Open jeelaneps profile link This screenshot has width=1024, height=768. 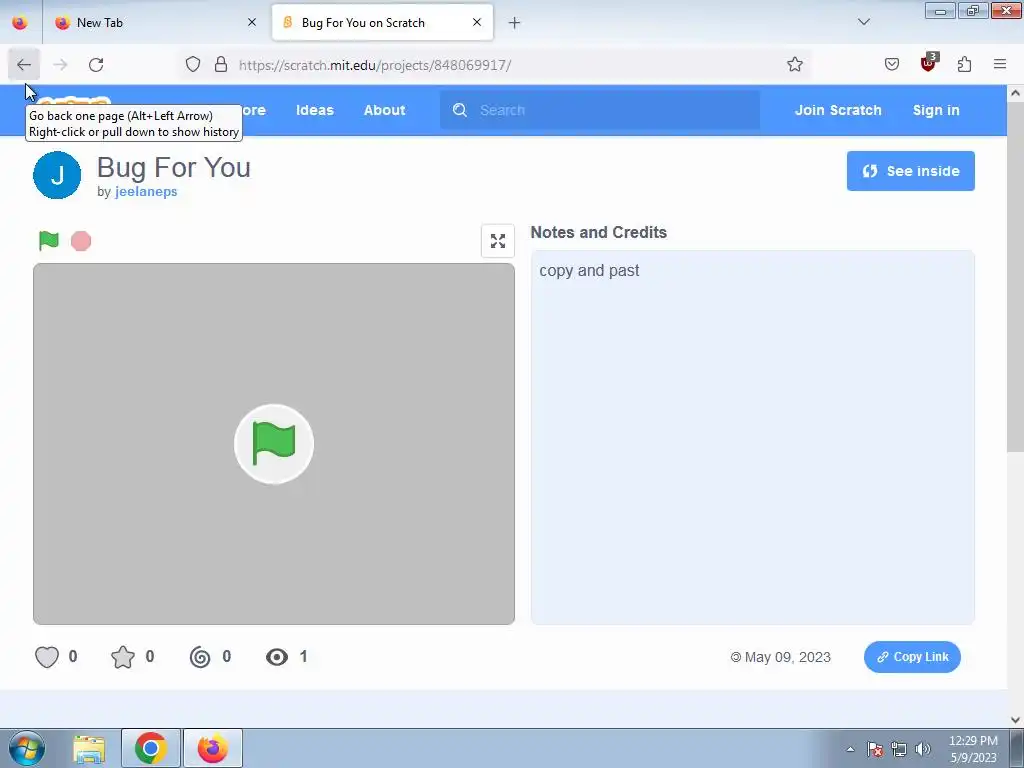pos(146,191)
